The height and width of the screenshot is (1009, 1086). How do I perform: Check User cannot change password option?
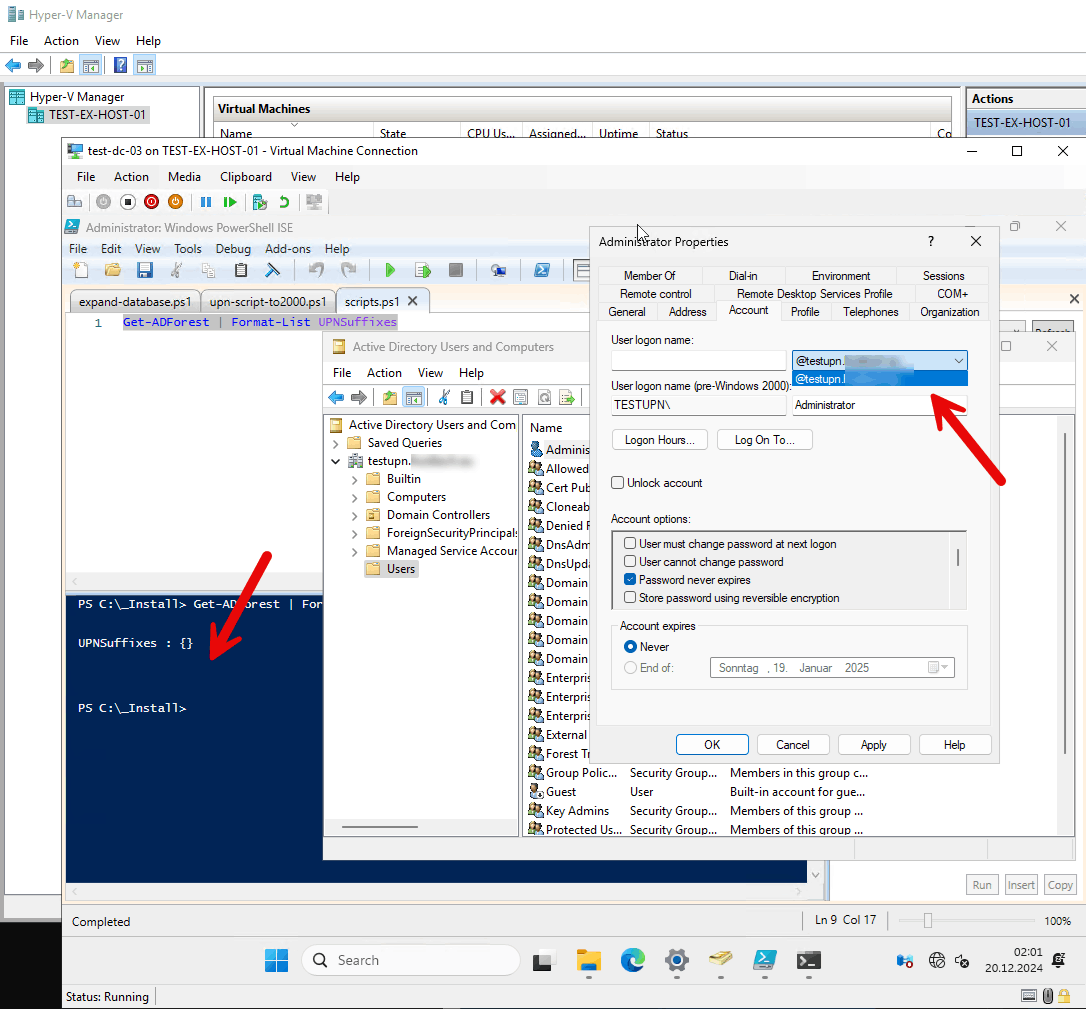click(x=630, y=562)
